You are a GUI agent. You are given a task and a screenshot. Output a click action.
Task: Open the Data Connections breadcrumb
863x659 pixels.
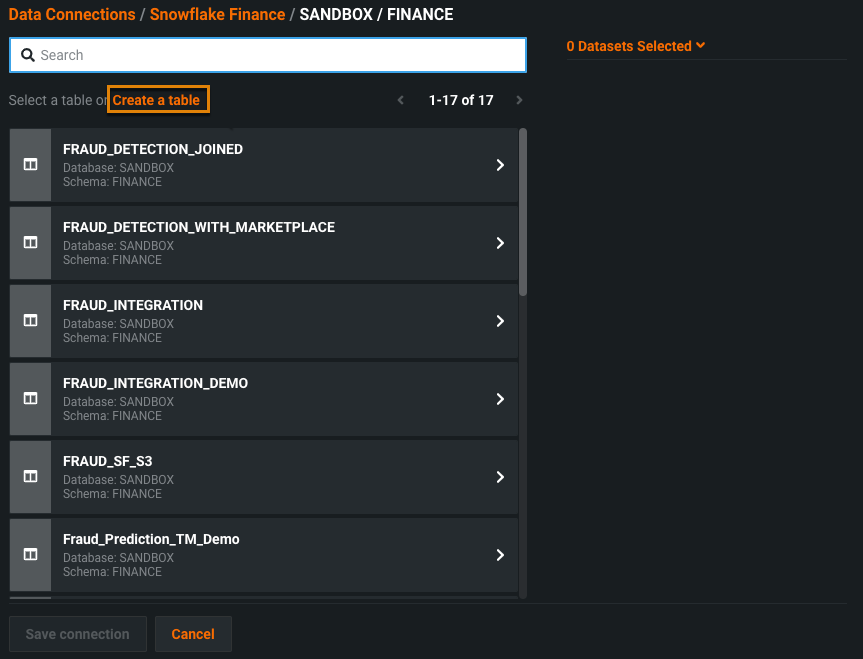coord(72,15)
